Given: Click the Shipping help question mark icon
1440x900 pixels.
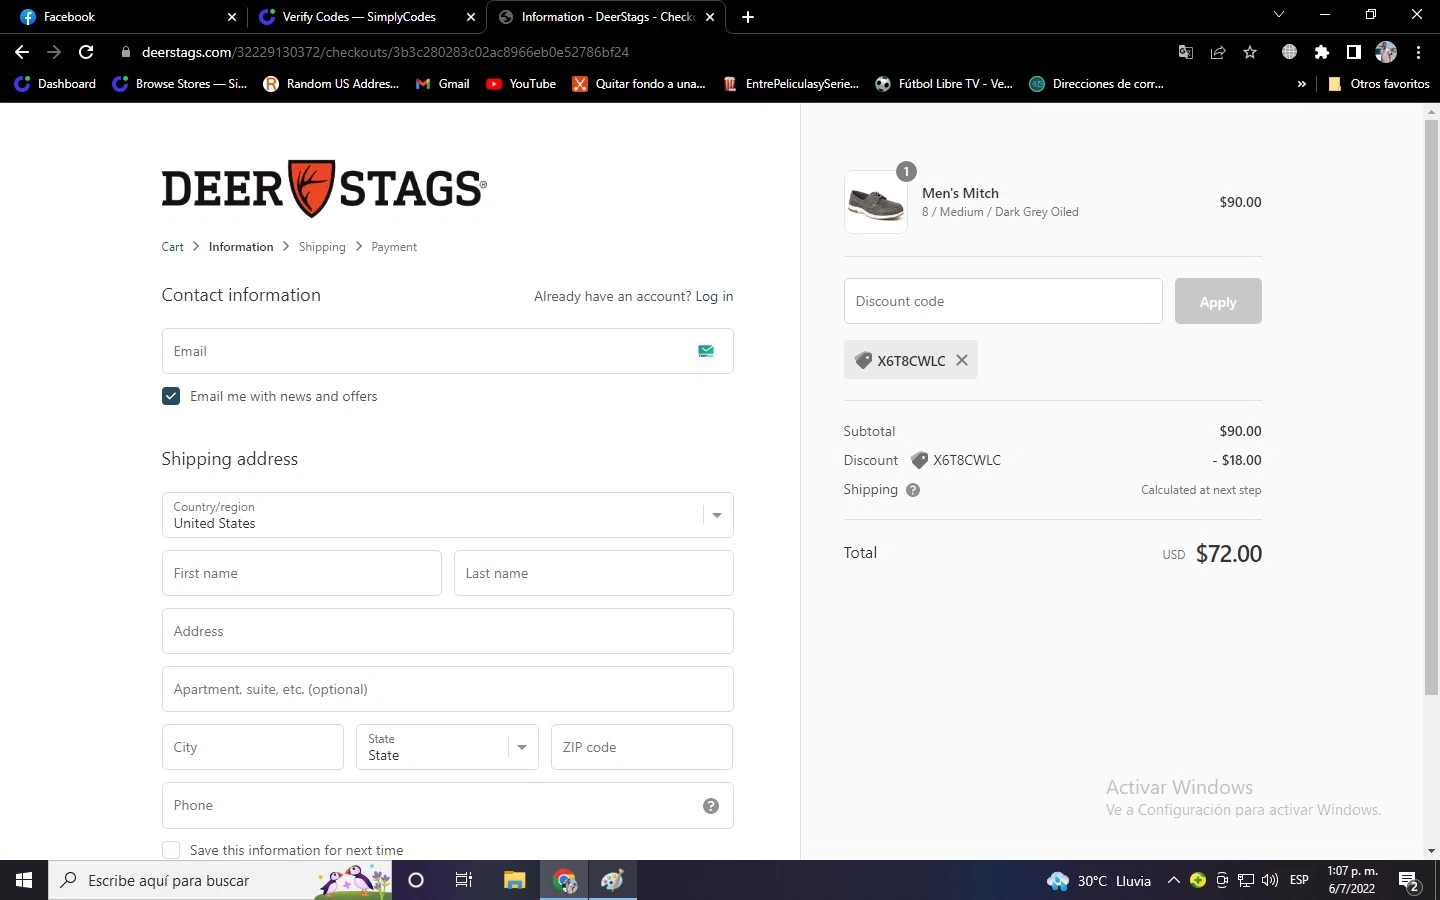Looking at the screenshot, I should click(913, 490).
